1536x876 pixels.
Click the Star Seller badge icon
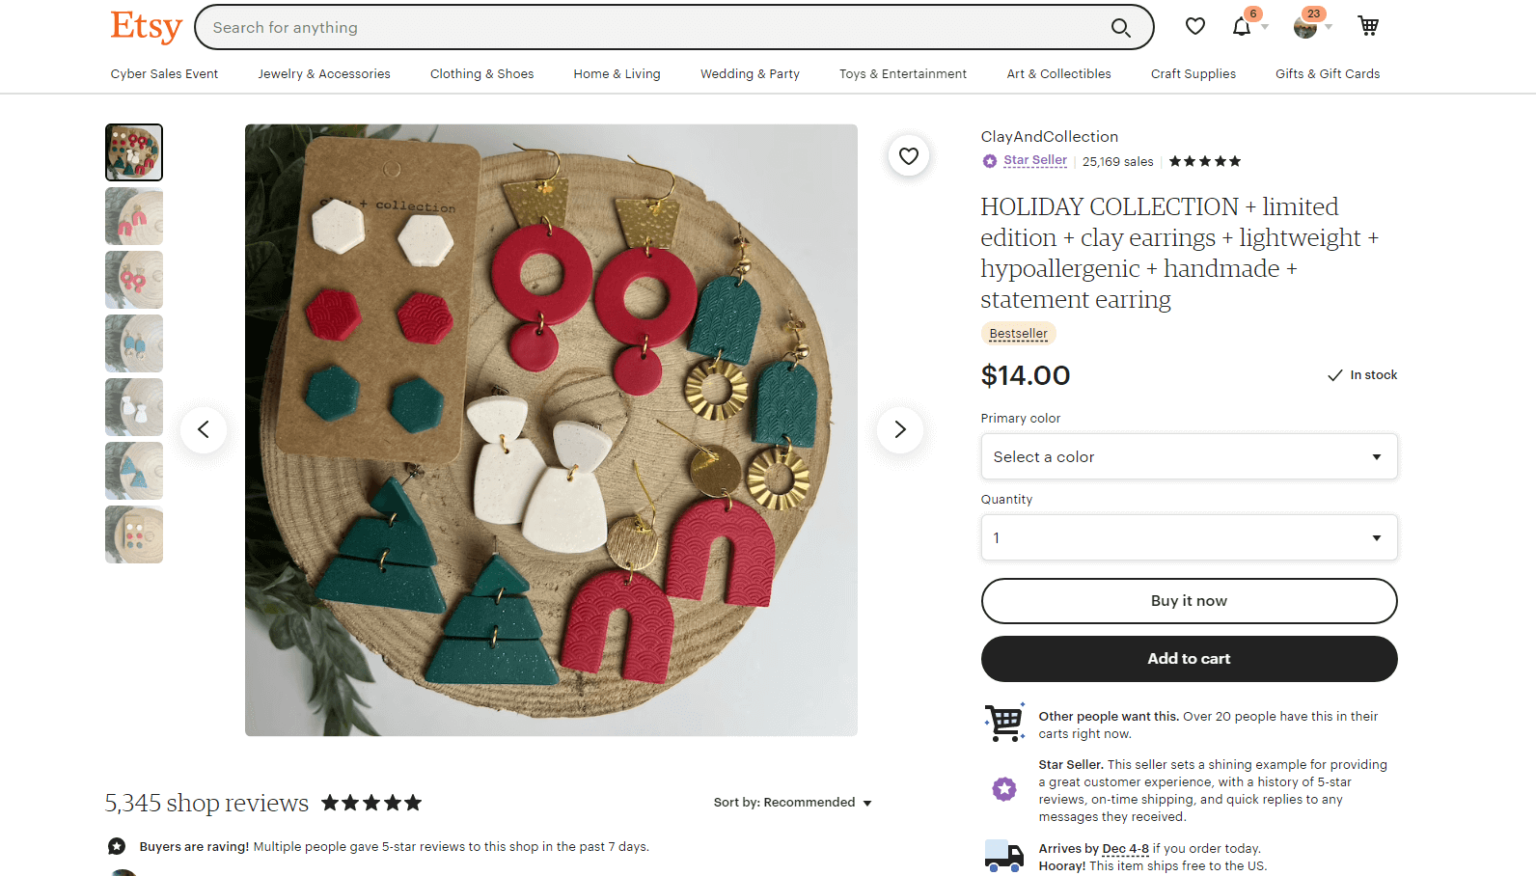(x=989, y=160)
